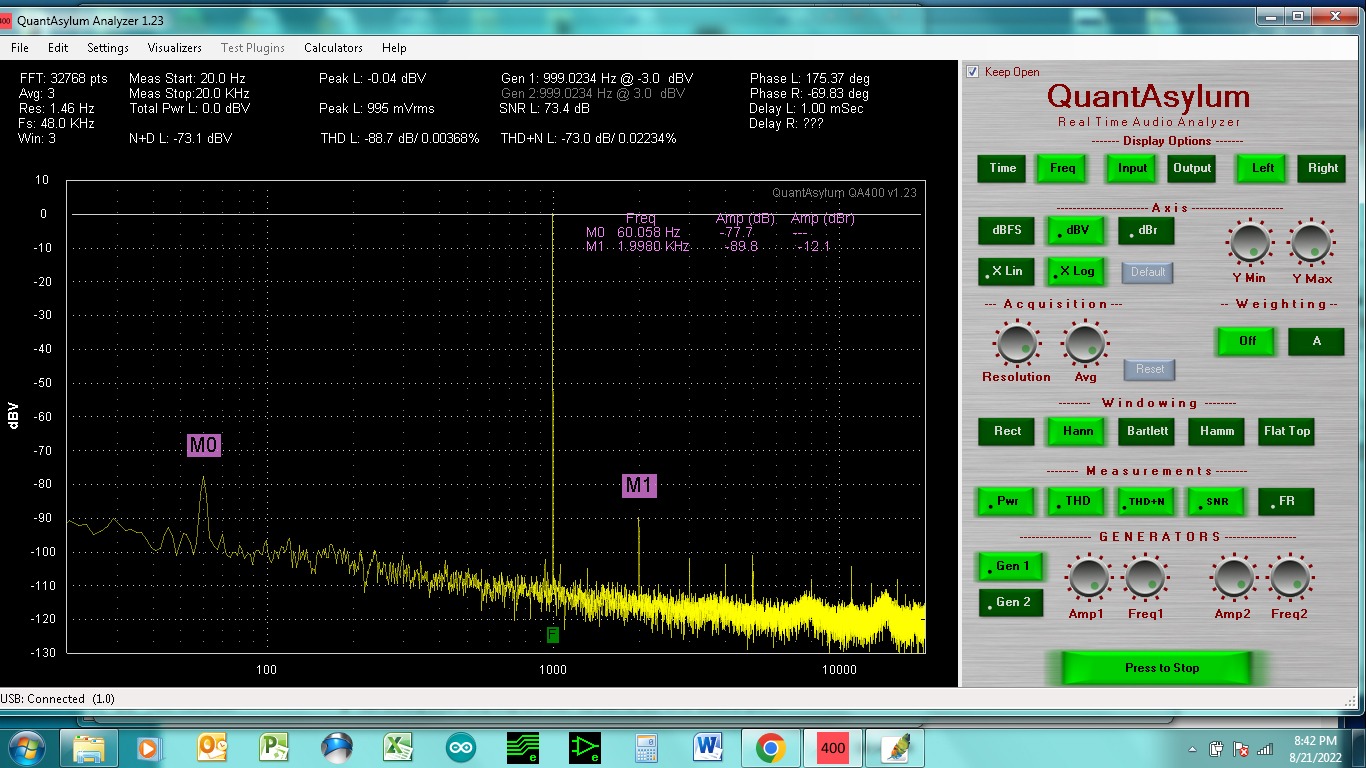This screenshot has height=768, width=1366.
Task: Click the Y Min knob
Action: pos(1250,243)
